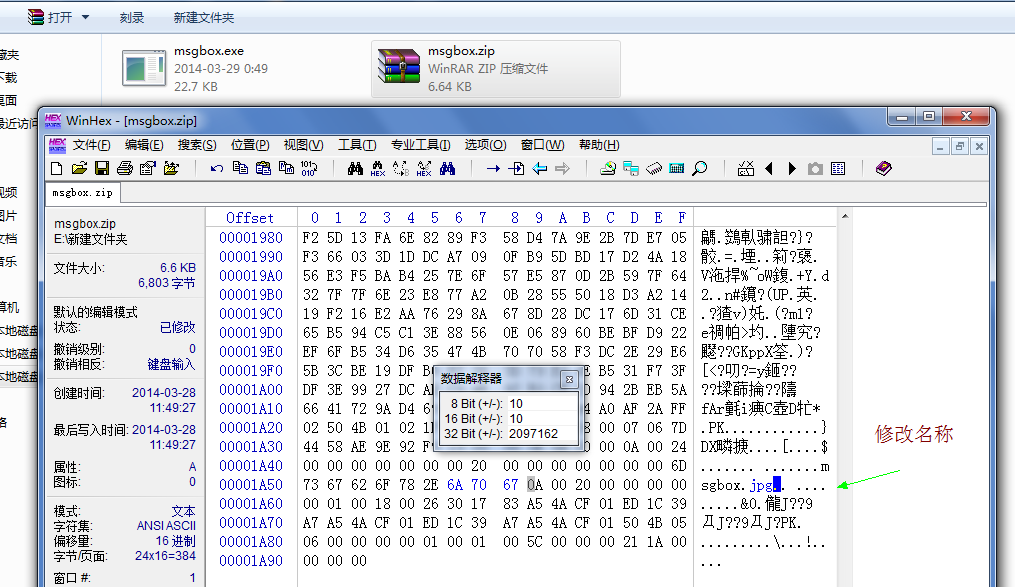Click the black right triangle navigation icon
Image resolution: width=1015 pixels, height=587 pixels.
pos(792,169)
